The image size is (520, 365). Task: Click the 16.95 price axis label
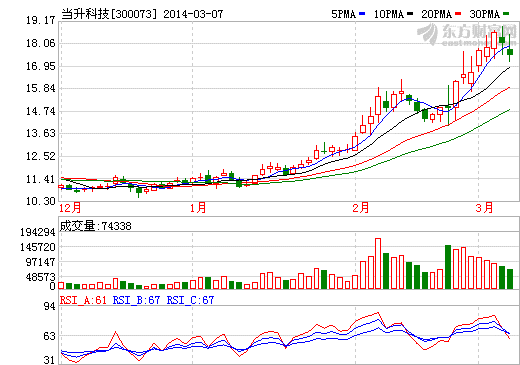(41, 66)
